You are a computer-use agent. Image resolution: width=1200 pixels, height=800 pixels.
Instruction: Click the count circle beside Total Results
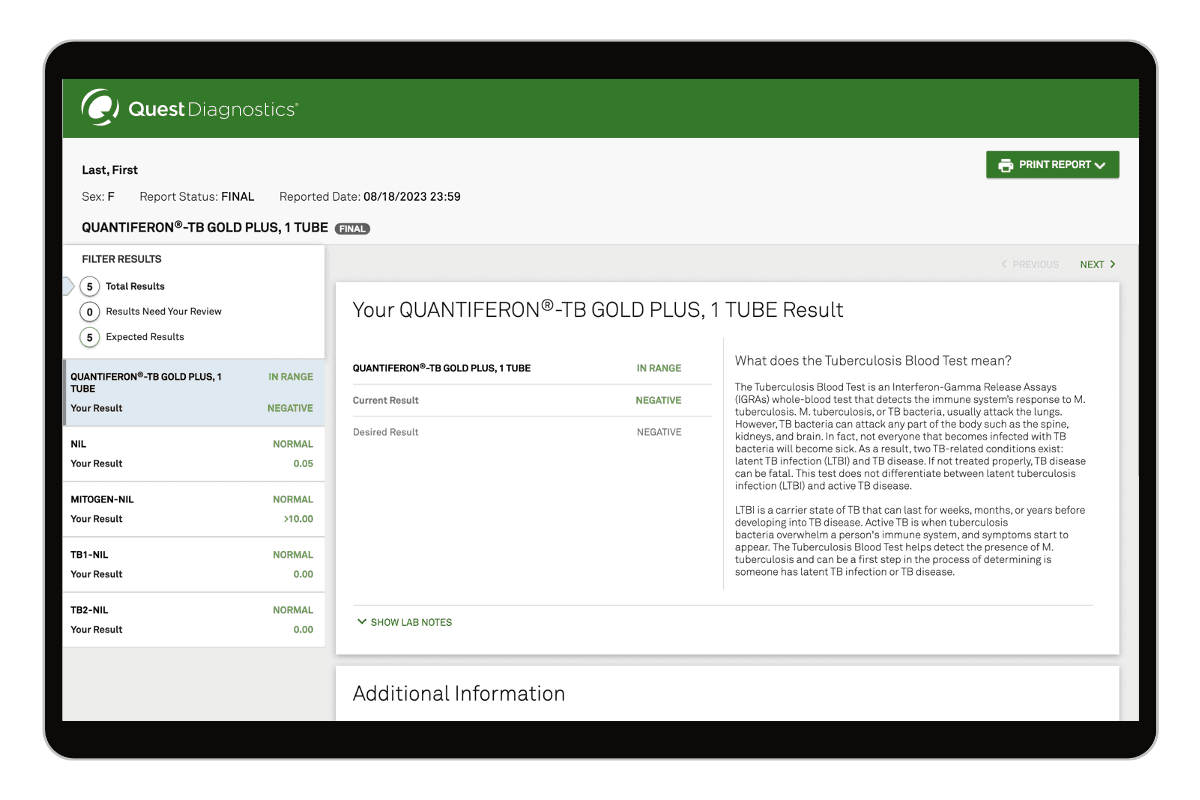[x=90, y=287]
